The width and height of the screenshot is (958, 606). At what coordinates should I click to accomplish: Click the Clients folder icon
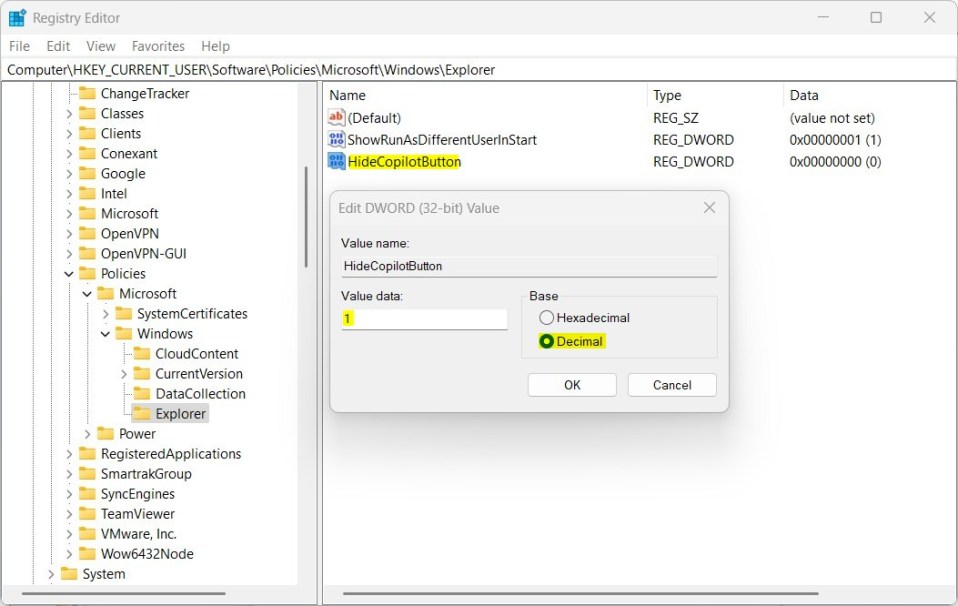click(87, 133)
